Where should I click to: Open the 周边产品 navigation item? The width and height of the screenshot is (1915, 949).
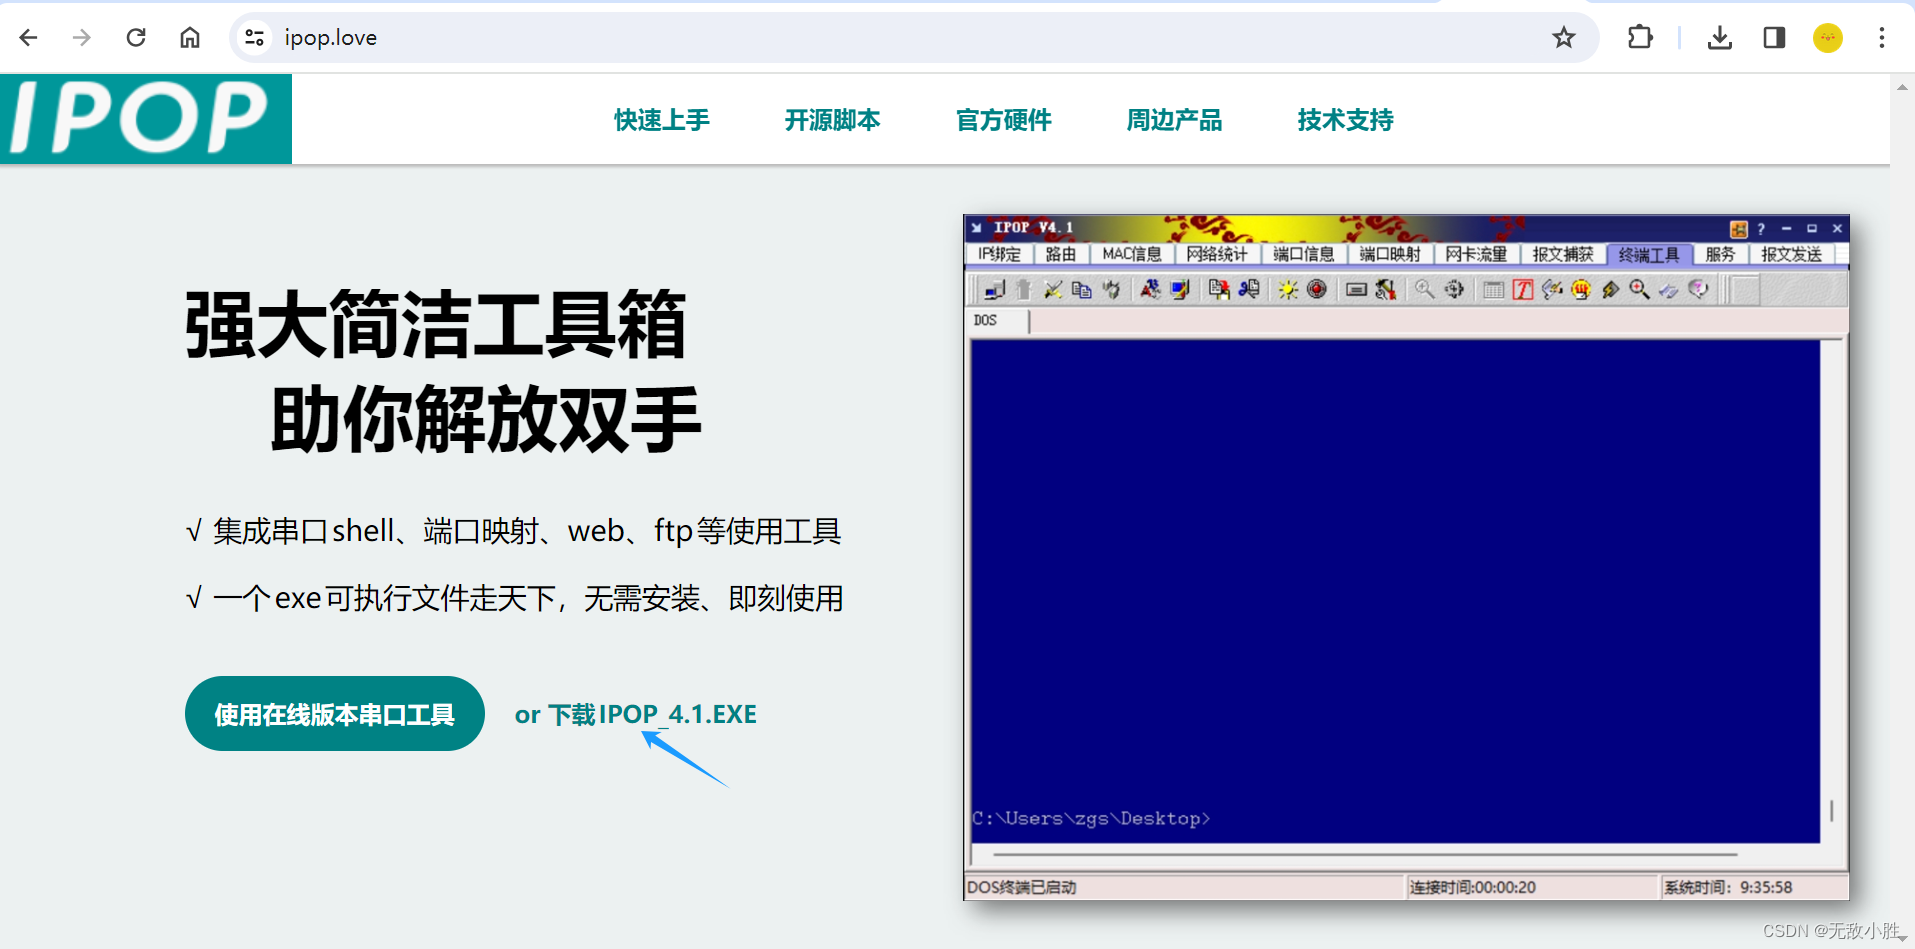tap(1175, 120)
